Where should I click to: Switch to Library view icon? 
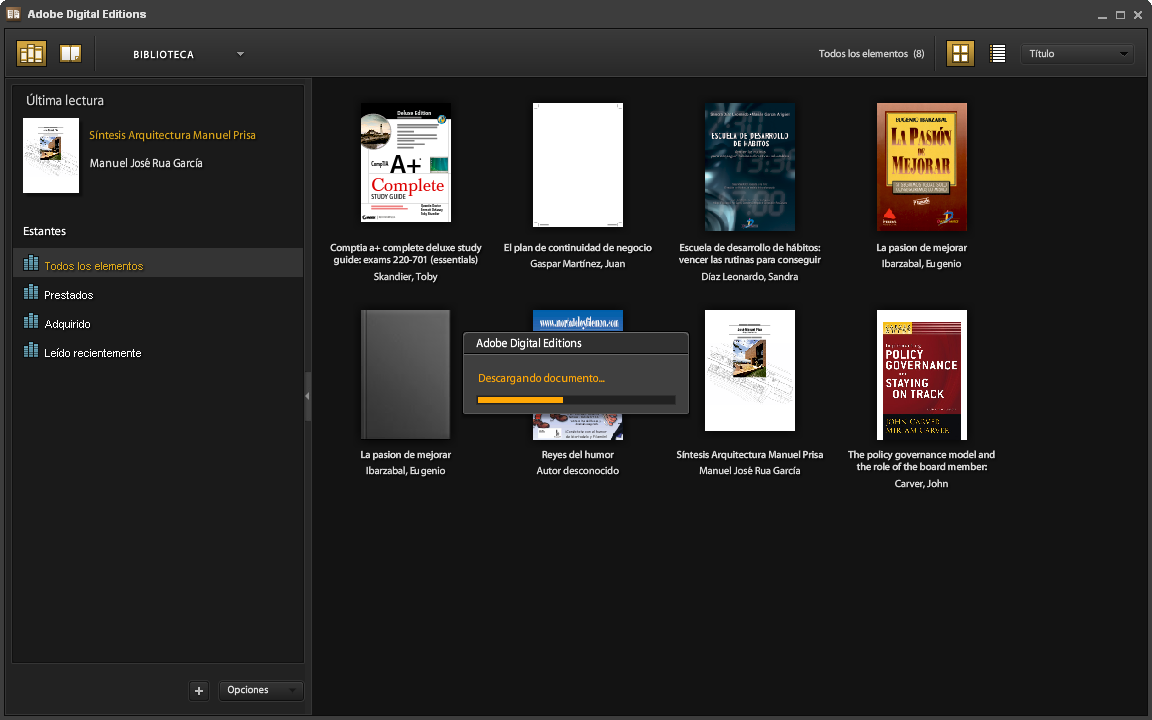tap(32, 53)
